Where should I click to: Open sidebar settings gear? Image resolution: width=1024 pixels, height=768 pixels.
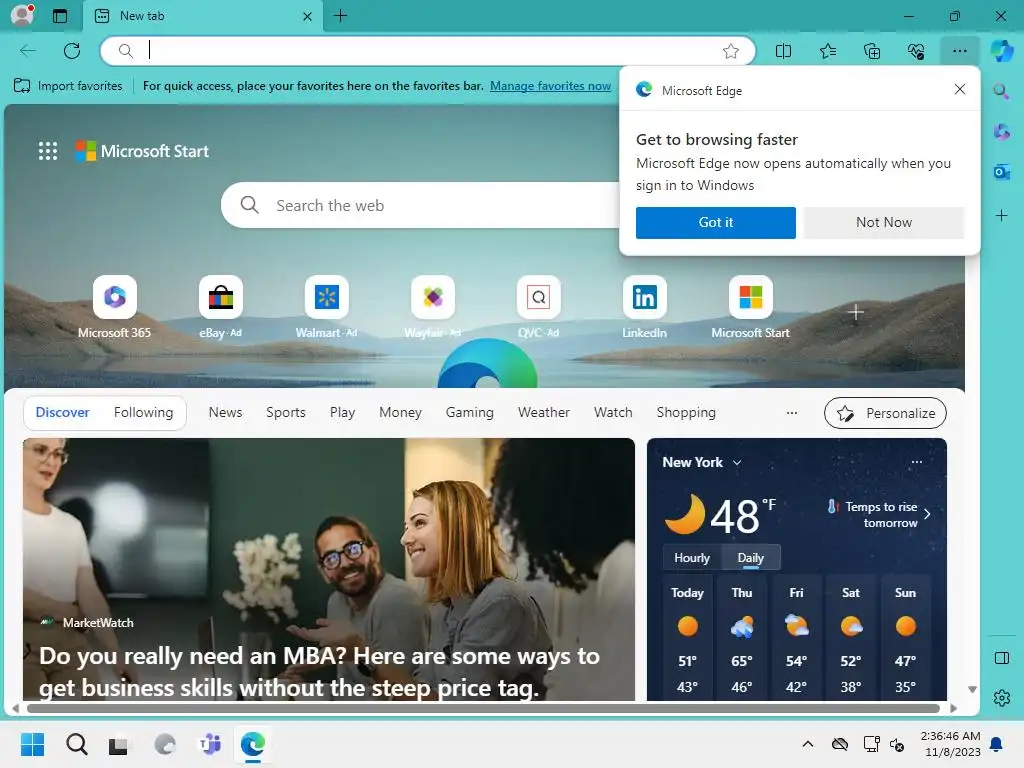pyautogui.click(x=1001, y=698)
